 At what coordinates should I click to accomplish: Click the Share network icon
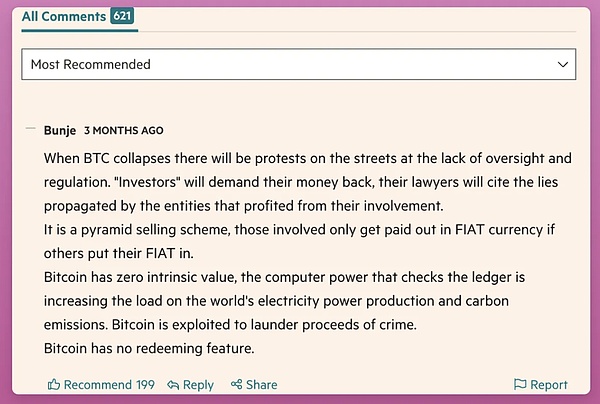(x=236, y=384)
